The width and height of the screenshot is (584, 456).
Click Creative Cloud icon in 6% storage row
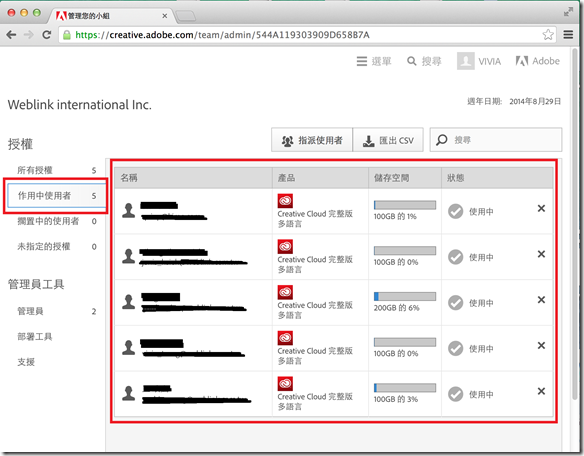point(285,292)
